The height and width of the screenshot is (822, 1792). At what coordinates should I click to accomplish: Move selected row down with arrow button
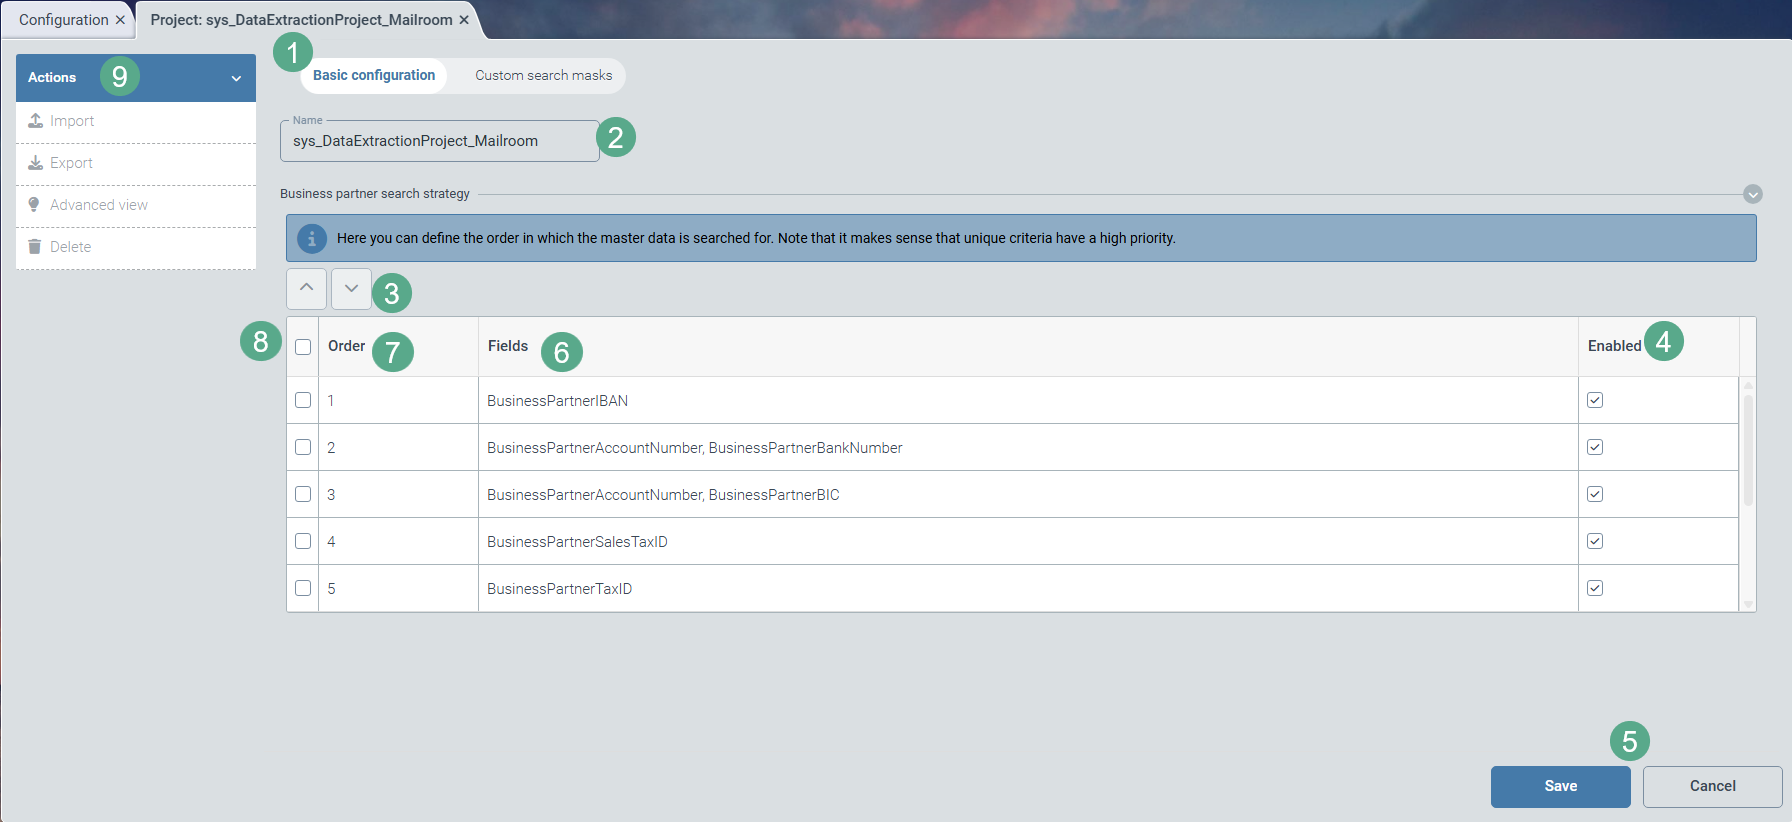click(x=351, y=288)
